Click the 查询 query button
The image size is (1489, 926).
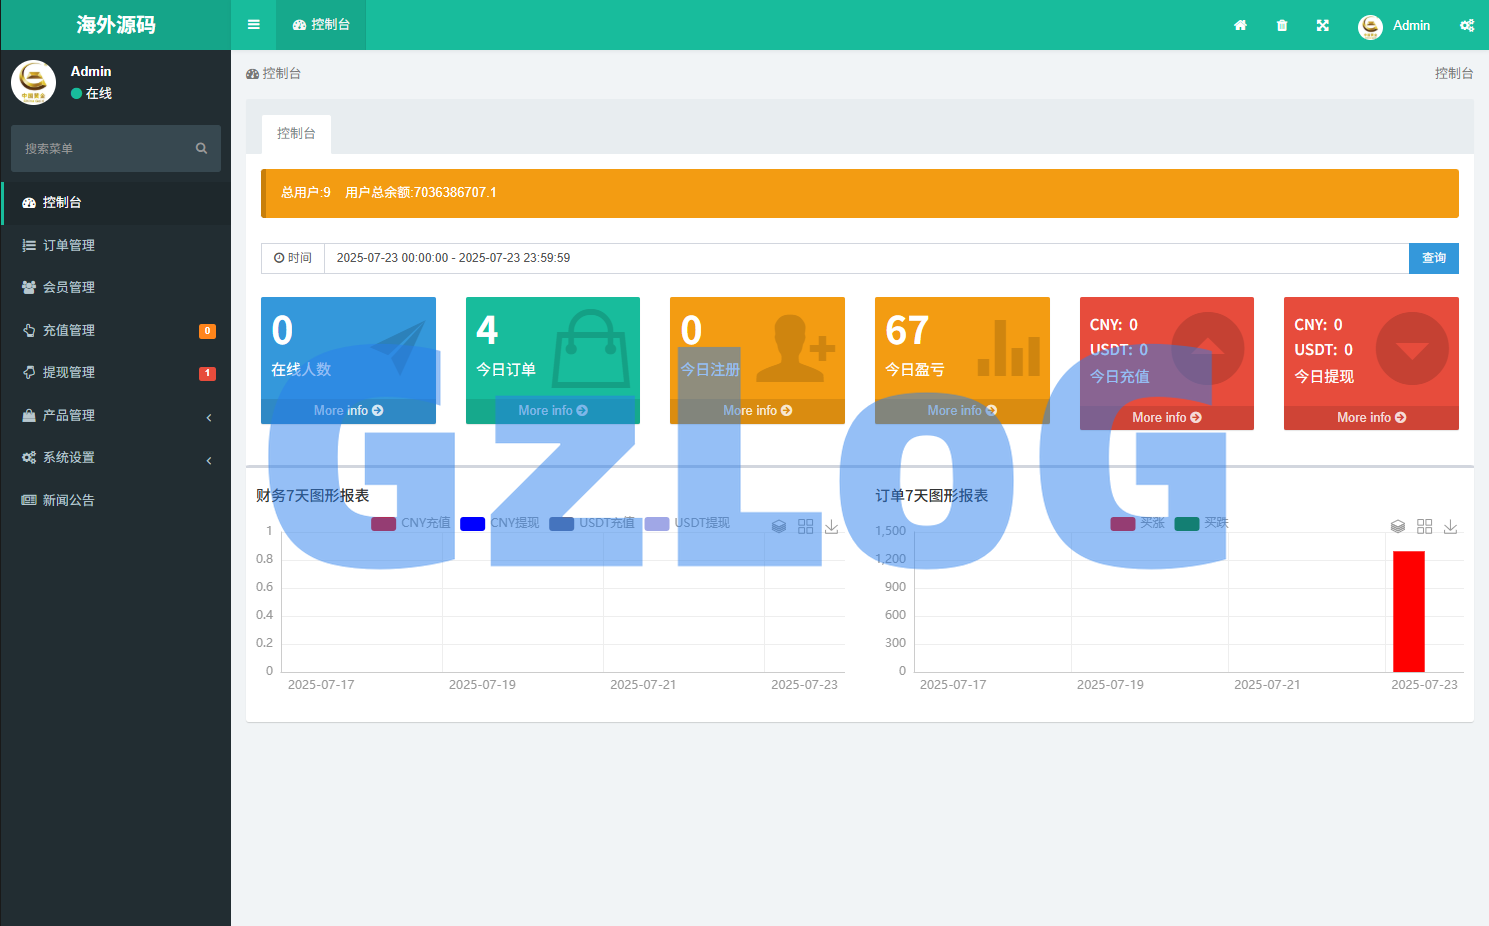pos(1434,258)
